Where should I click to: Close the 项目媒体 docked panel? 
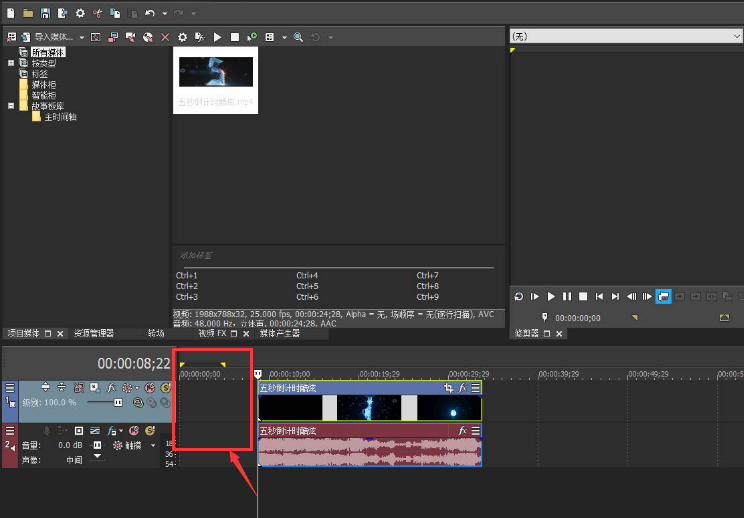60,334
